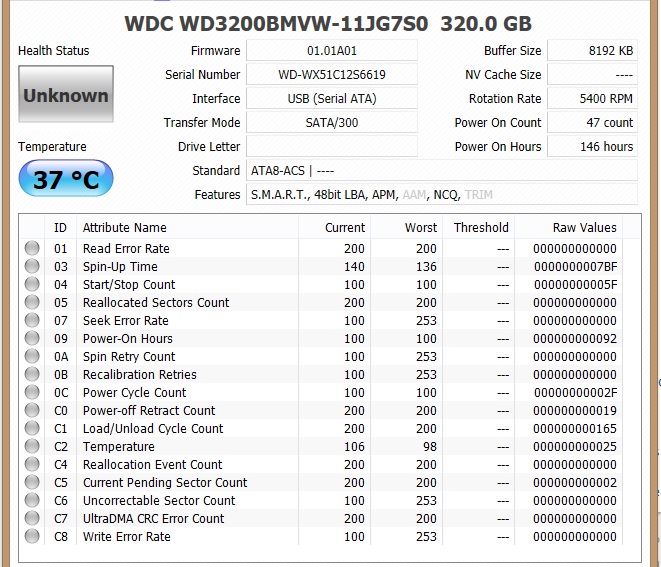
Task: Click status circle for Power-off Retract Count
Action: click(x=32, y=410)
